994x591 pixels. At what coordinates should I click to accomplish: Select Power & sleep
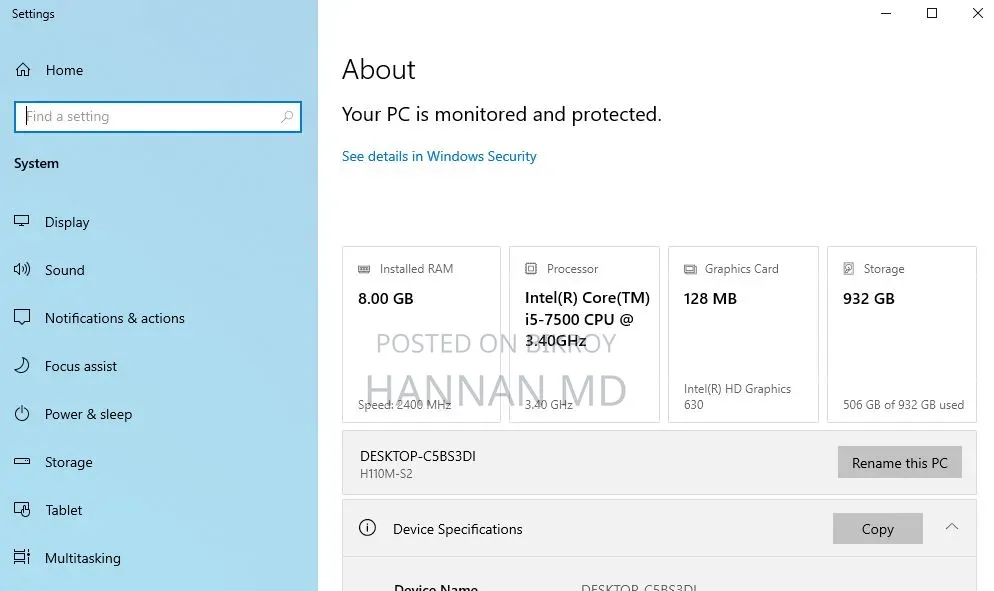pos(88,414)
